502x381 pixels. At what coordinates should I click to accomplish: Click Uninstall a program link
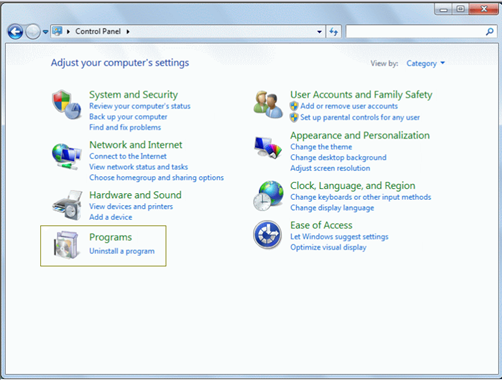coord(122,251)
